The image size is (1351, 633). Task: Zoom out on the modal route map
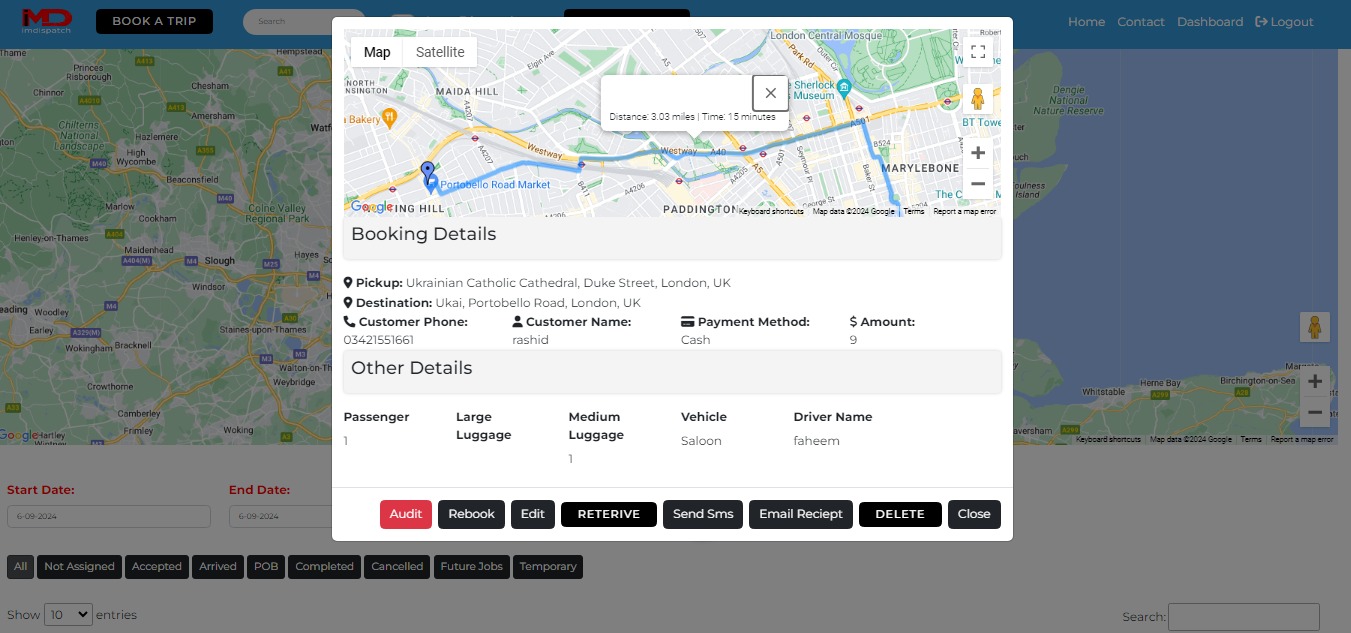[978, 184]
